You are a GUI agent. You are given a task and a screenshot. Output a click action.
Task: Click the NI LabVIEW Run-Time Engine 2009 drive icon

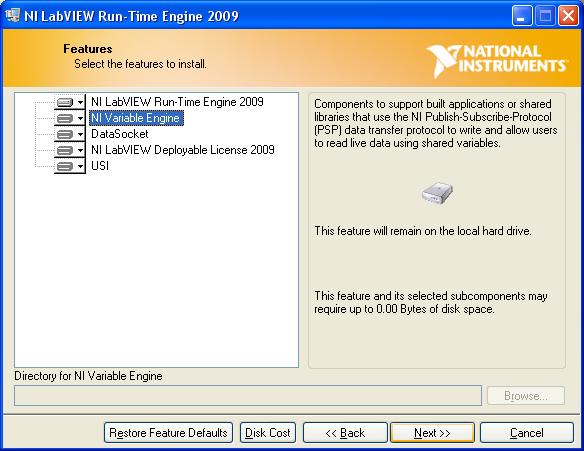tap(65, 102)
